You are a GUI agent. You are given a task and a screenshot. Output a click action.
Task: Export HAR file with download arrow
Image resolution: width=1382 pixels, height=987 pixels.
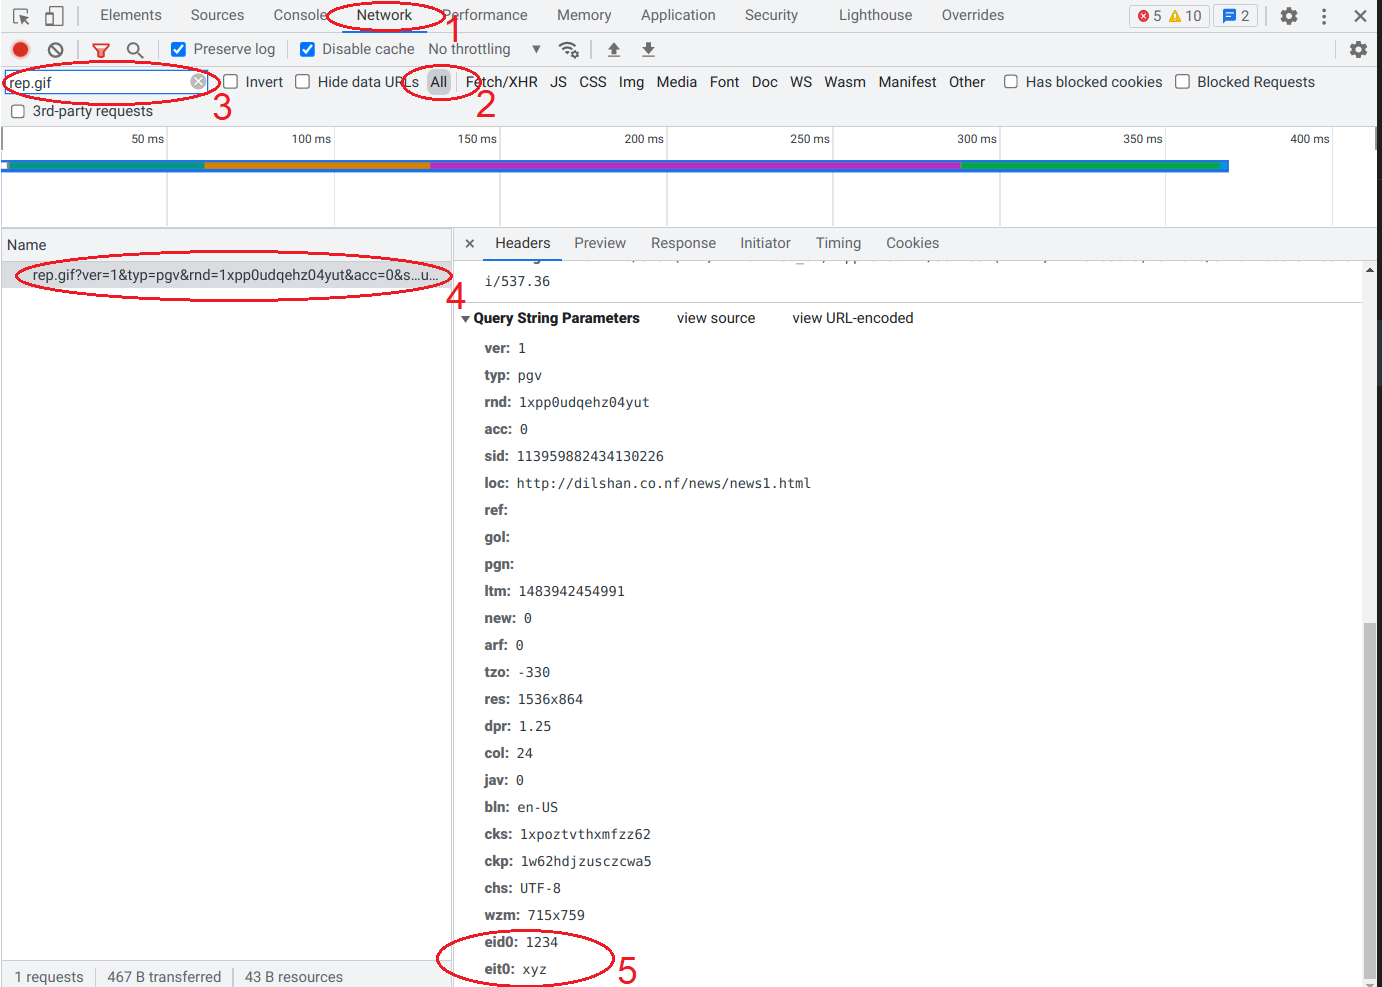point(648,49)
